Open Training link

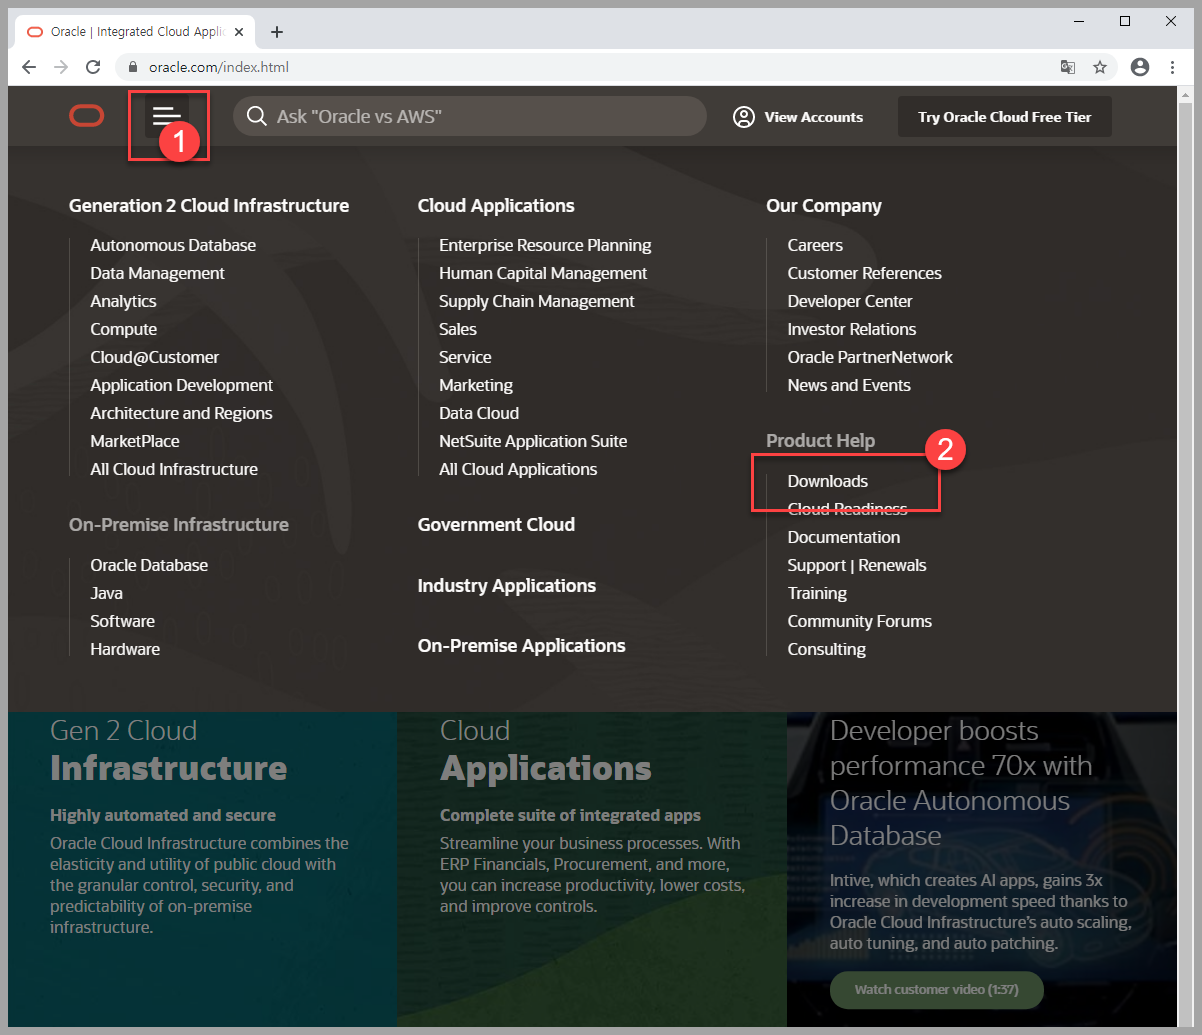point(817,593)
